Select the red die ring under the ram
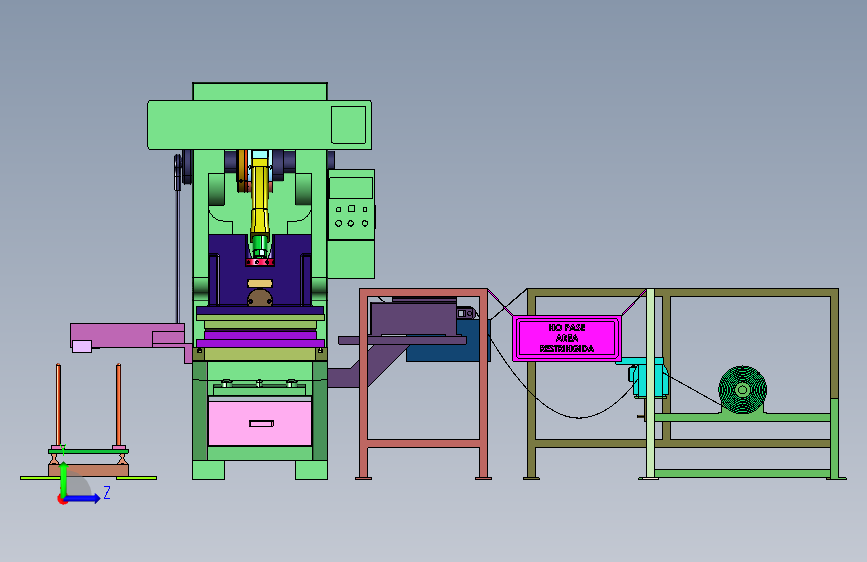The image size is (867, 562). pyautogui.click(x=260, y=262)
